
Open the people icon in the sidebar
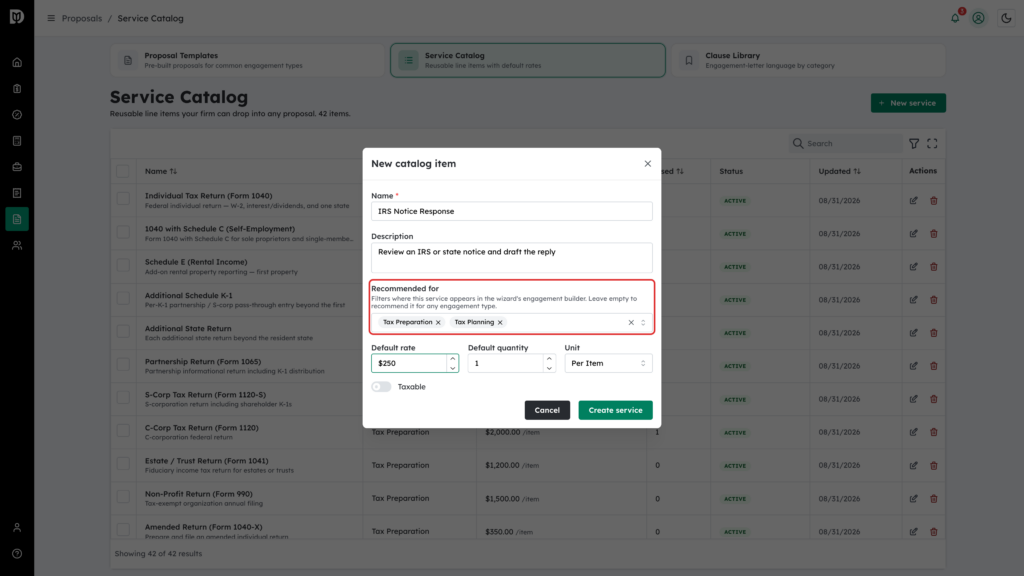tap(17, 246)
